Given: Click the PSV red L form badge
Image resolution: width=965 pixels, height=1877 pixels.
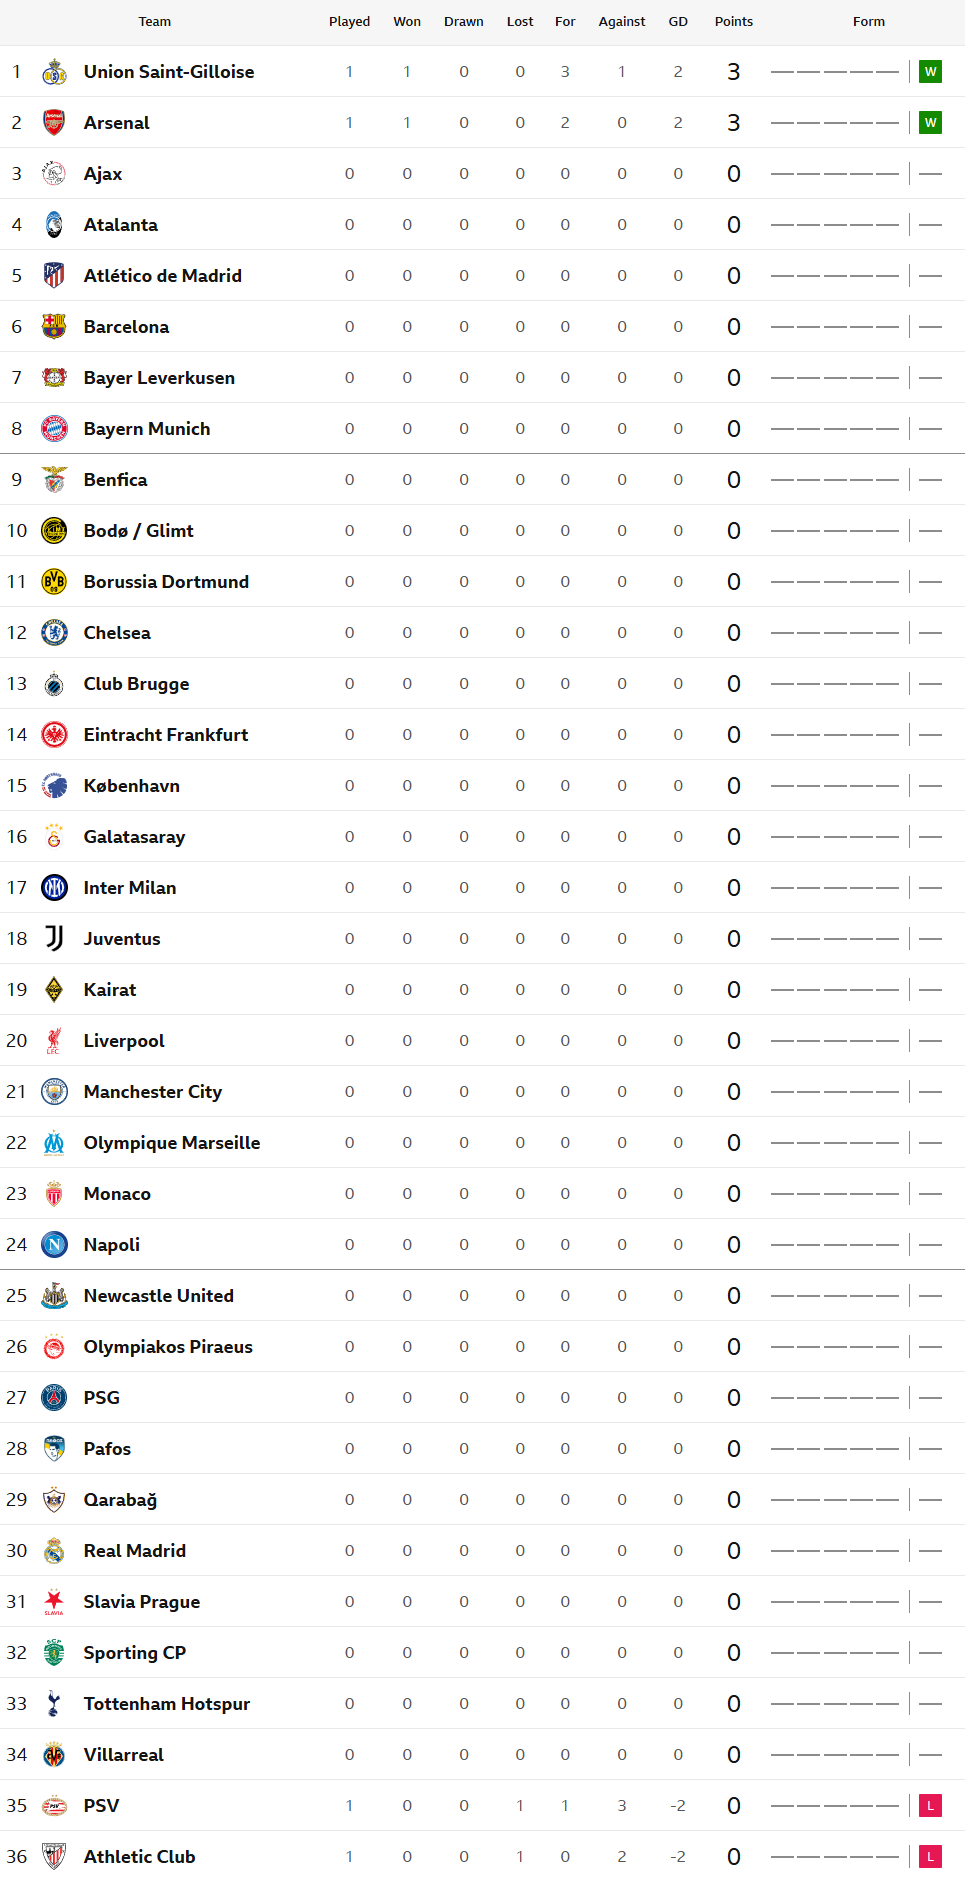Looking at the screenshot, I should (x=930, y=1806).
